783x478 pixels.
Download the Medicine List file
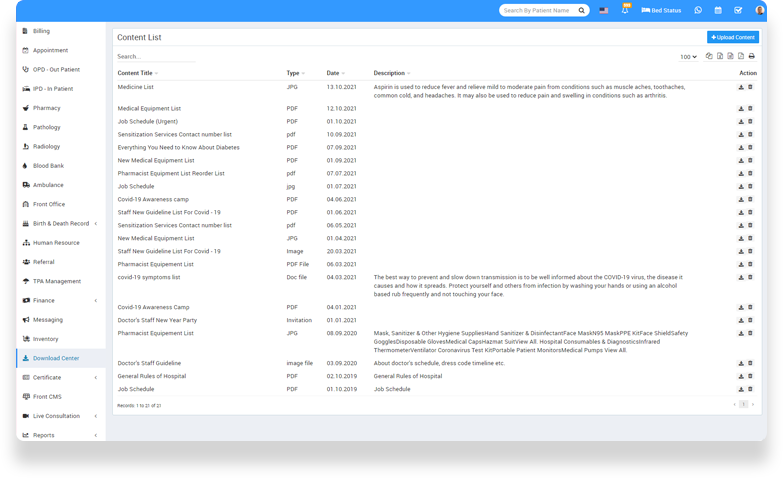[x=741, y=87]
